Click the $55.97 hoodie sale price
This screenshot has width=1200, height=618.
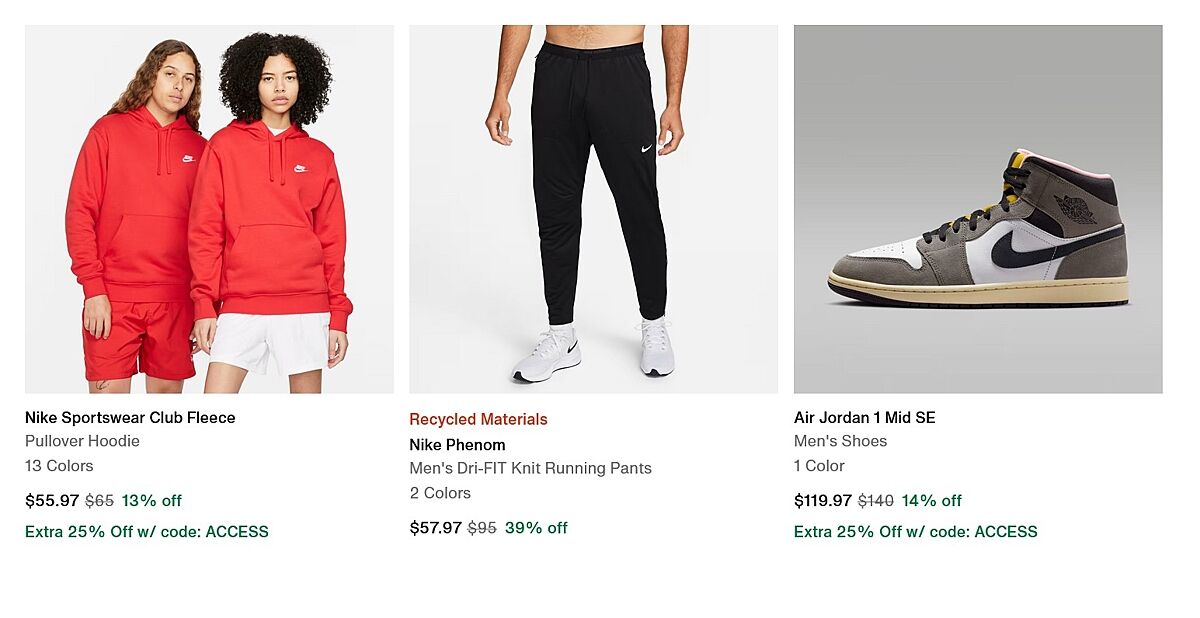pos(52,500)
